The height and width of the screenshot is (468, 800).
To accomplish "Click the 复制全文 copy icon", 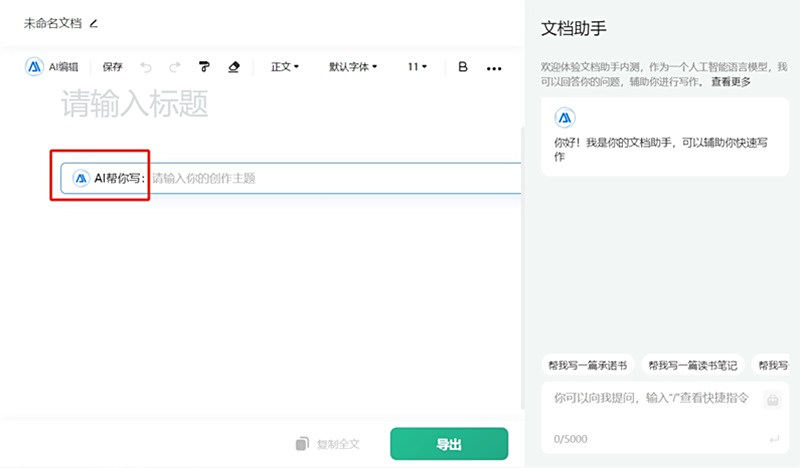I will click(x=302, y=444).
